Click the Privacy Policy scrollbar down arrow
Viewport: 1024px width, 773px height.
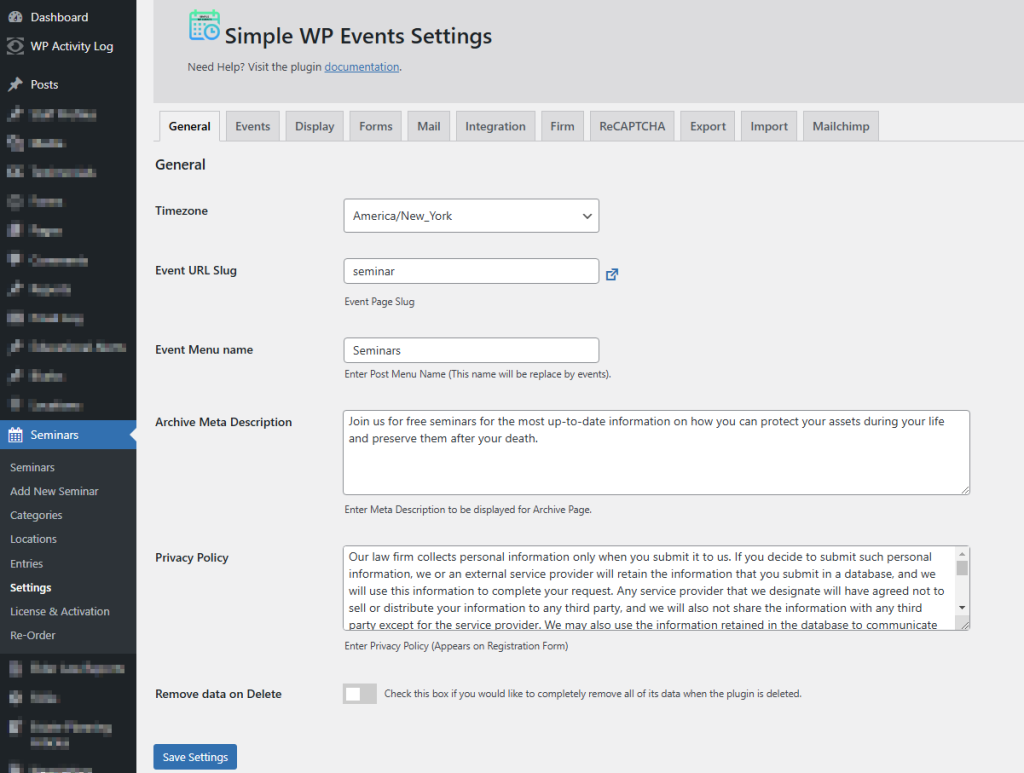click(x=962, y=608)
